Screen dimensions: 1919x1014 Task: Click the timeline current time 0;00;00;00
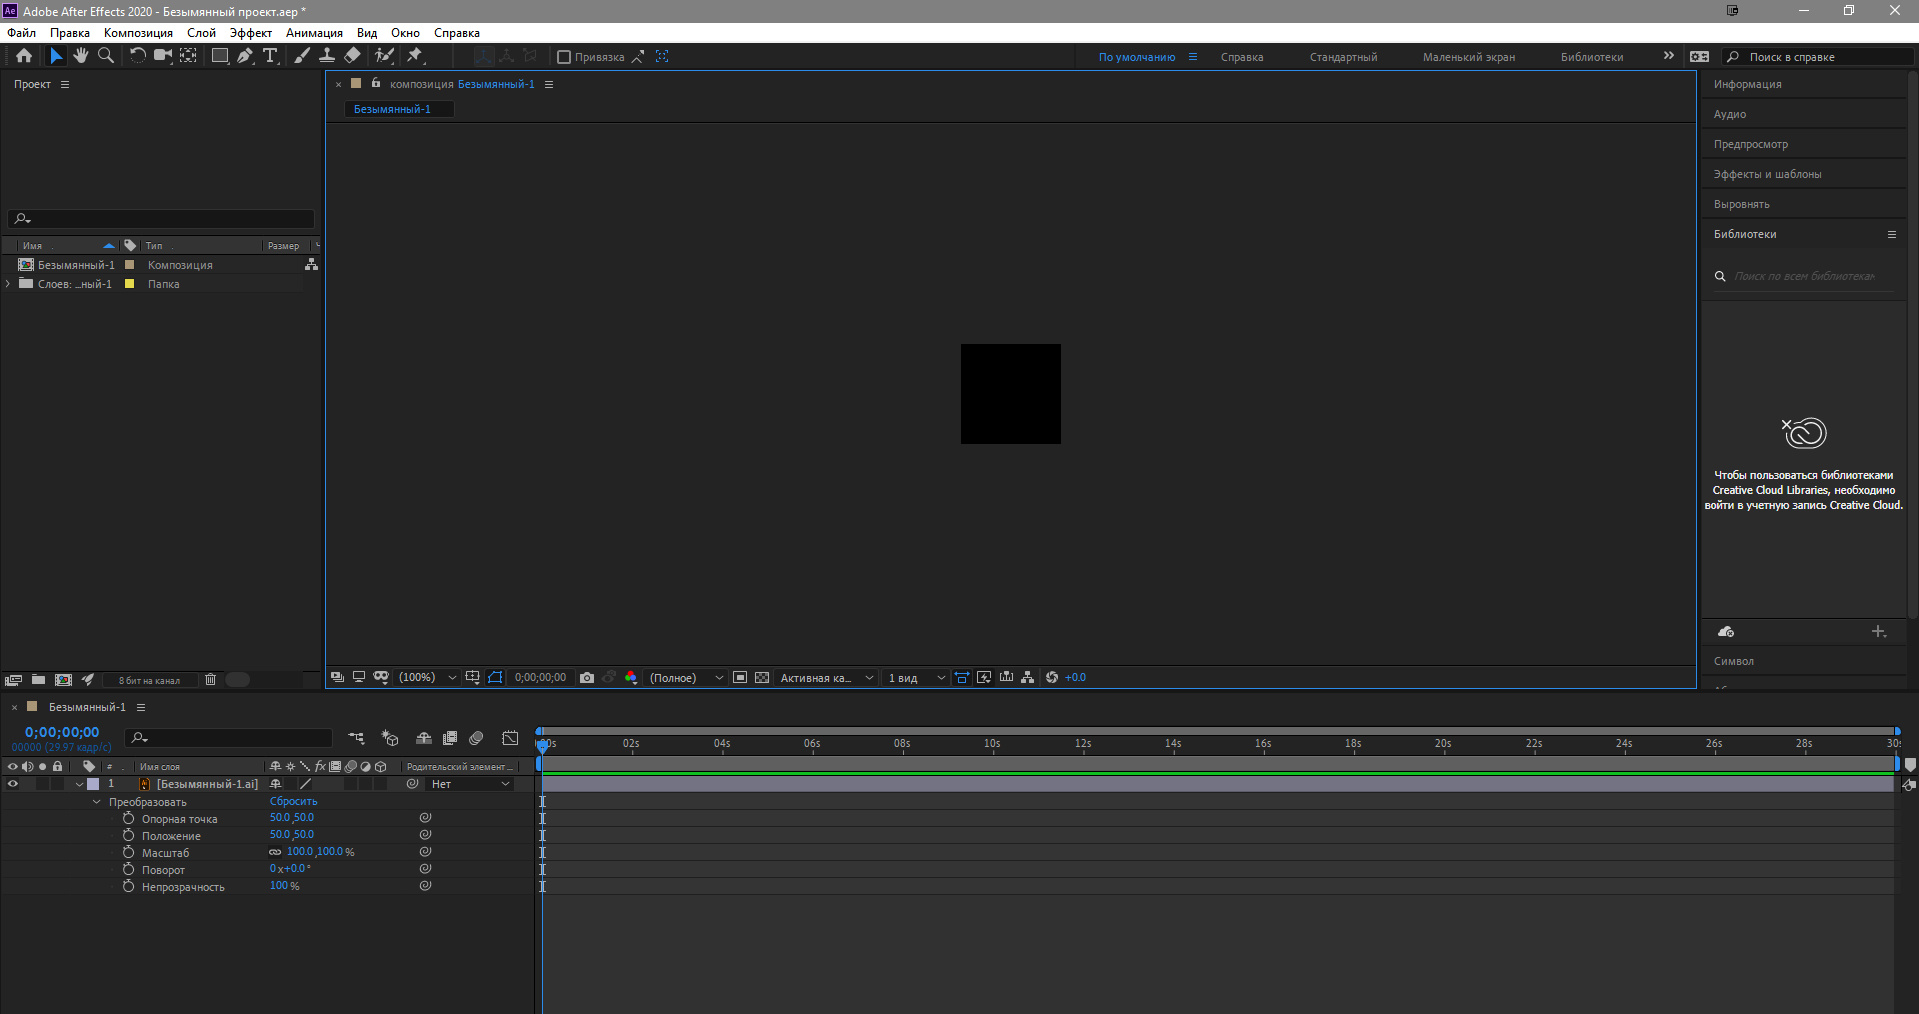62,732
